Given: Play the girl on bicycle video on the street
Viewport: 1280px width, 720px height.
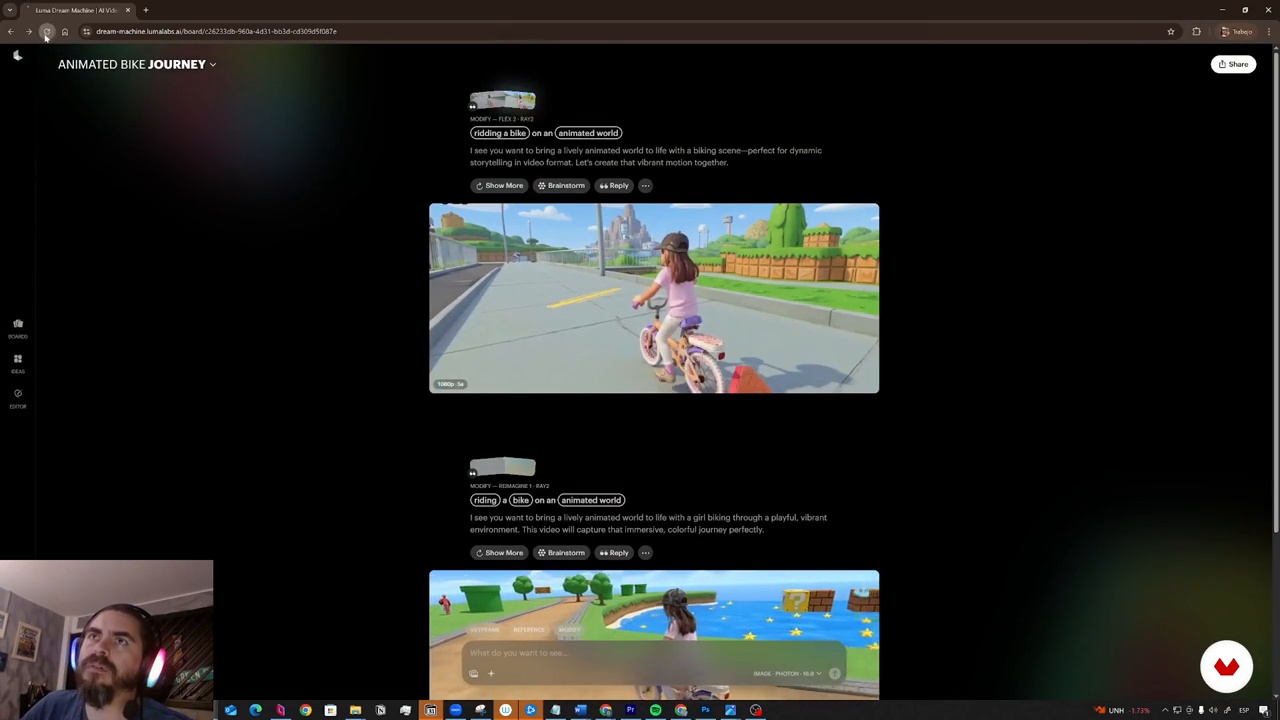Looking at the screenshot, I should [x=654, y=298].
